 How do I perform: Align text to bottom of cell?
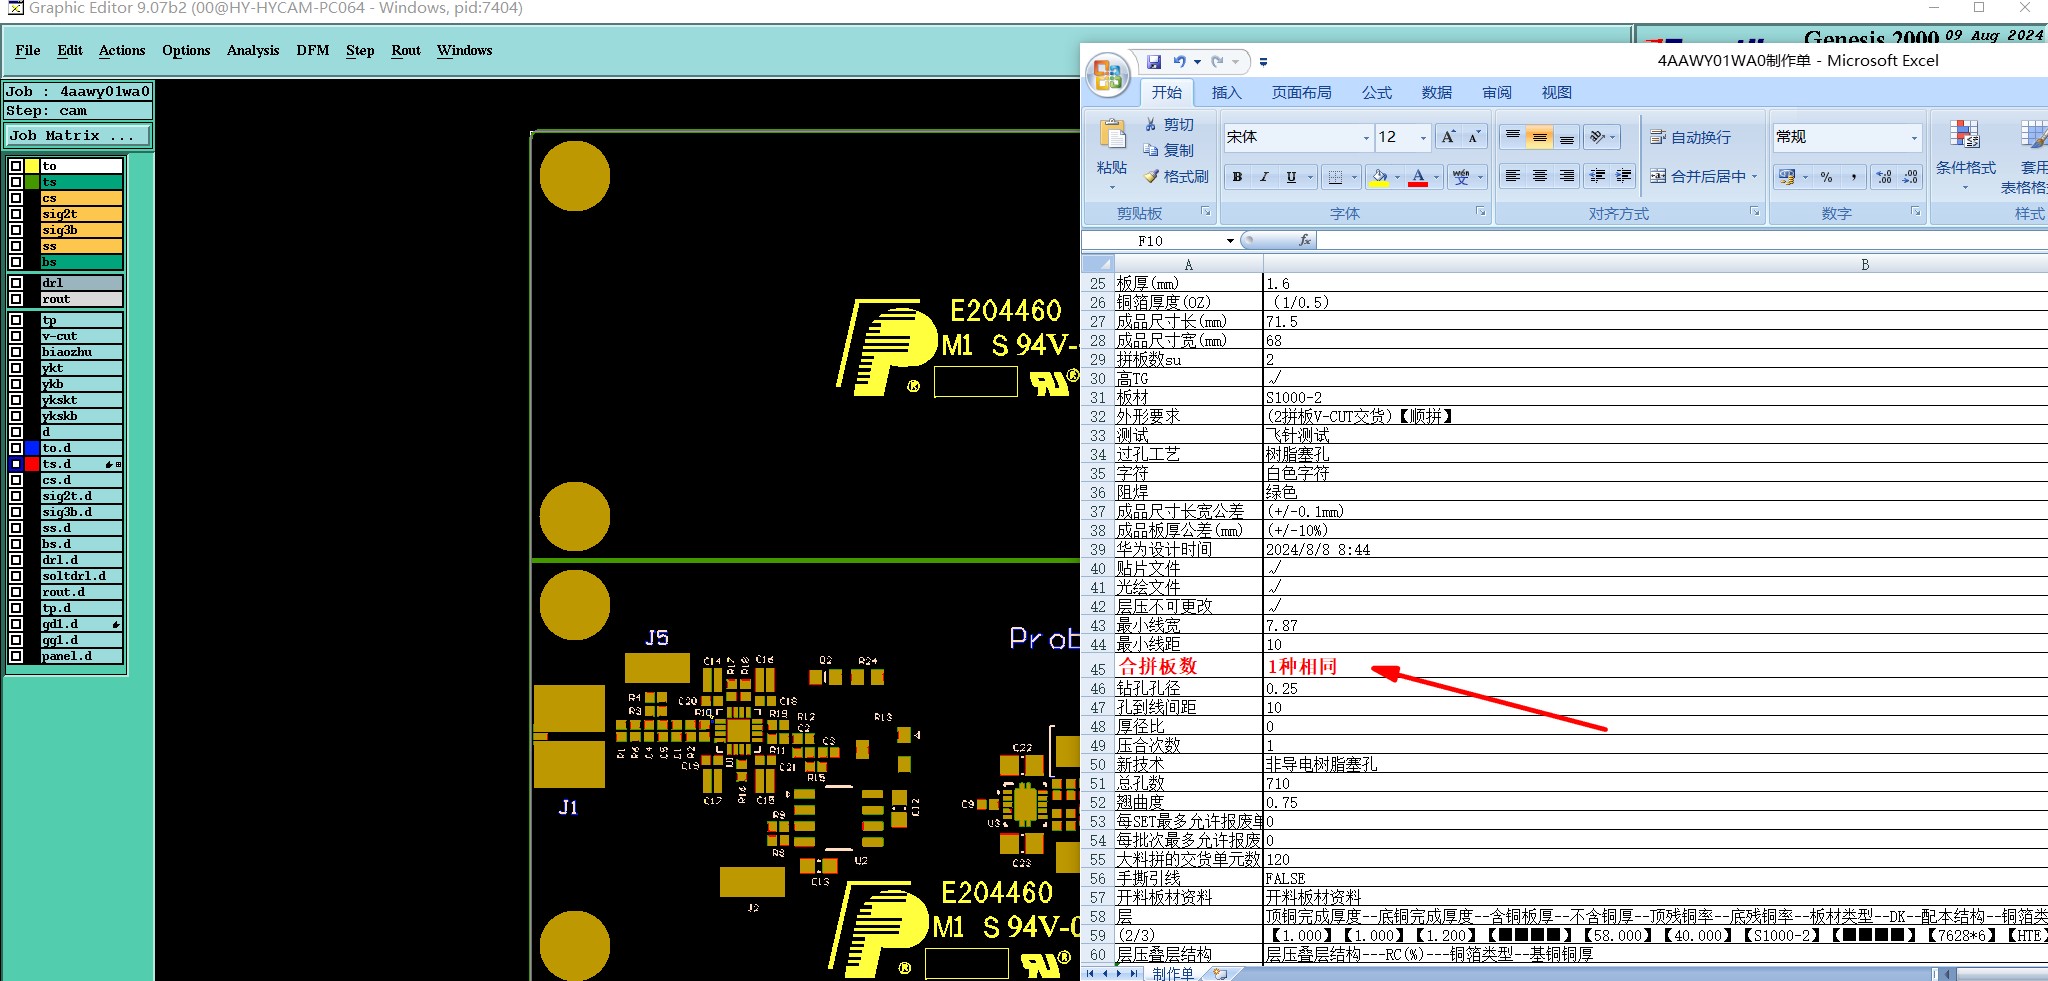point(1567,137)
